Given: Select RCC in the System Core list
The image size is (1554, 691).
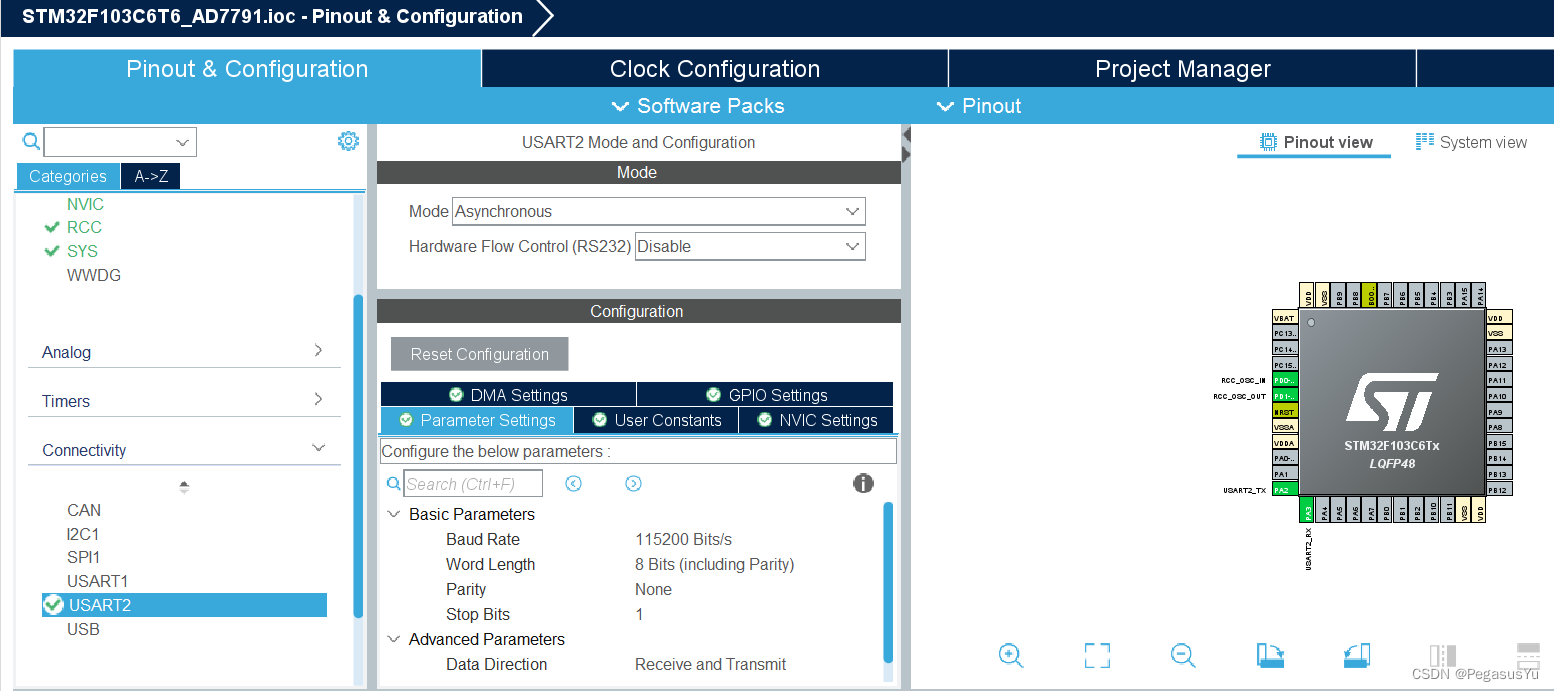Looking at the screenshot, I should click(x=84, y=227).
